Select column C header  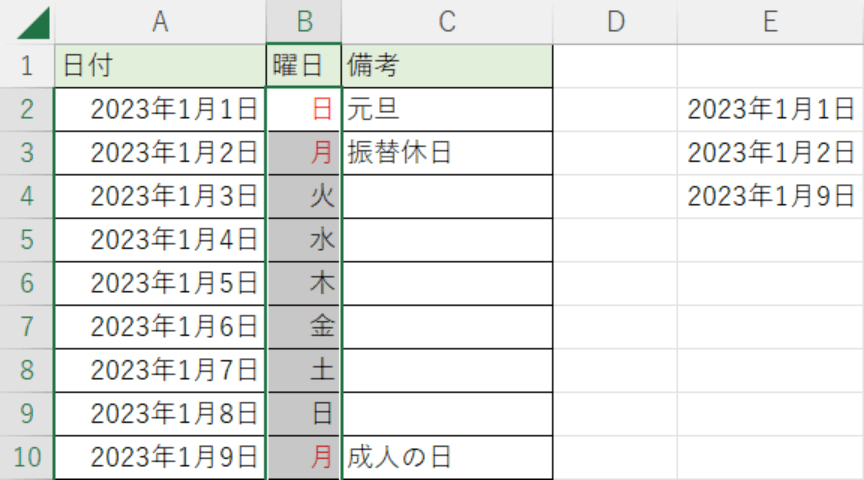447,22
